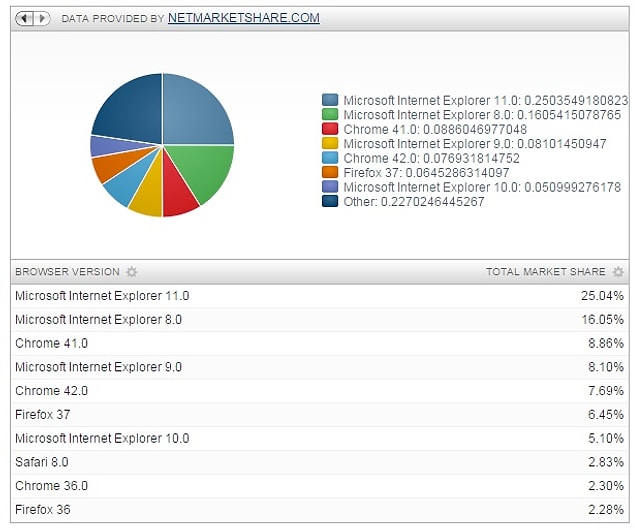Click the 6.45% market share value

[x=605, y=415]
